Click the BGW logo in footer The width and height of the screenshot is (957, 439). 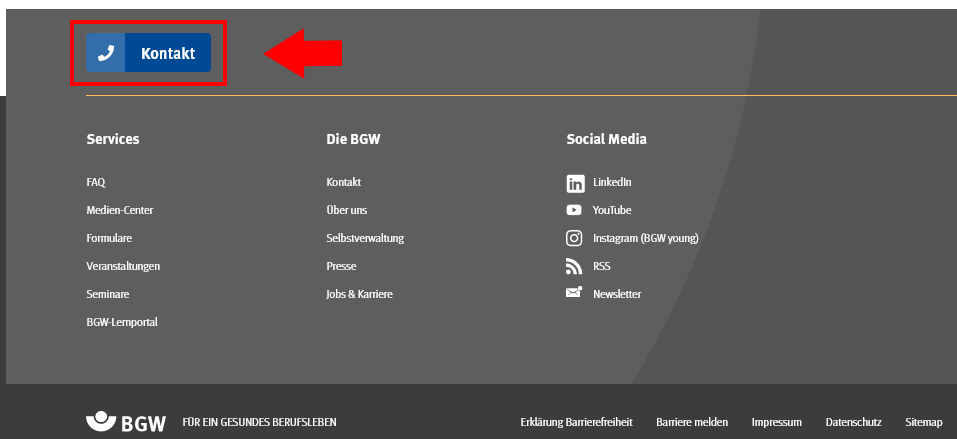126,422
